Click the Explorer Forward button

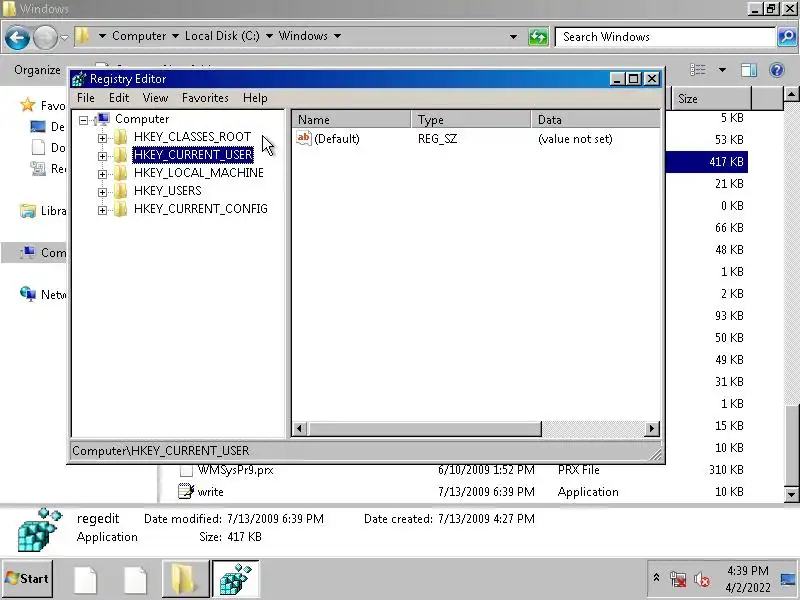coord(46,37)
